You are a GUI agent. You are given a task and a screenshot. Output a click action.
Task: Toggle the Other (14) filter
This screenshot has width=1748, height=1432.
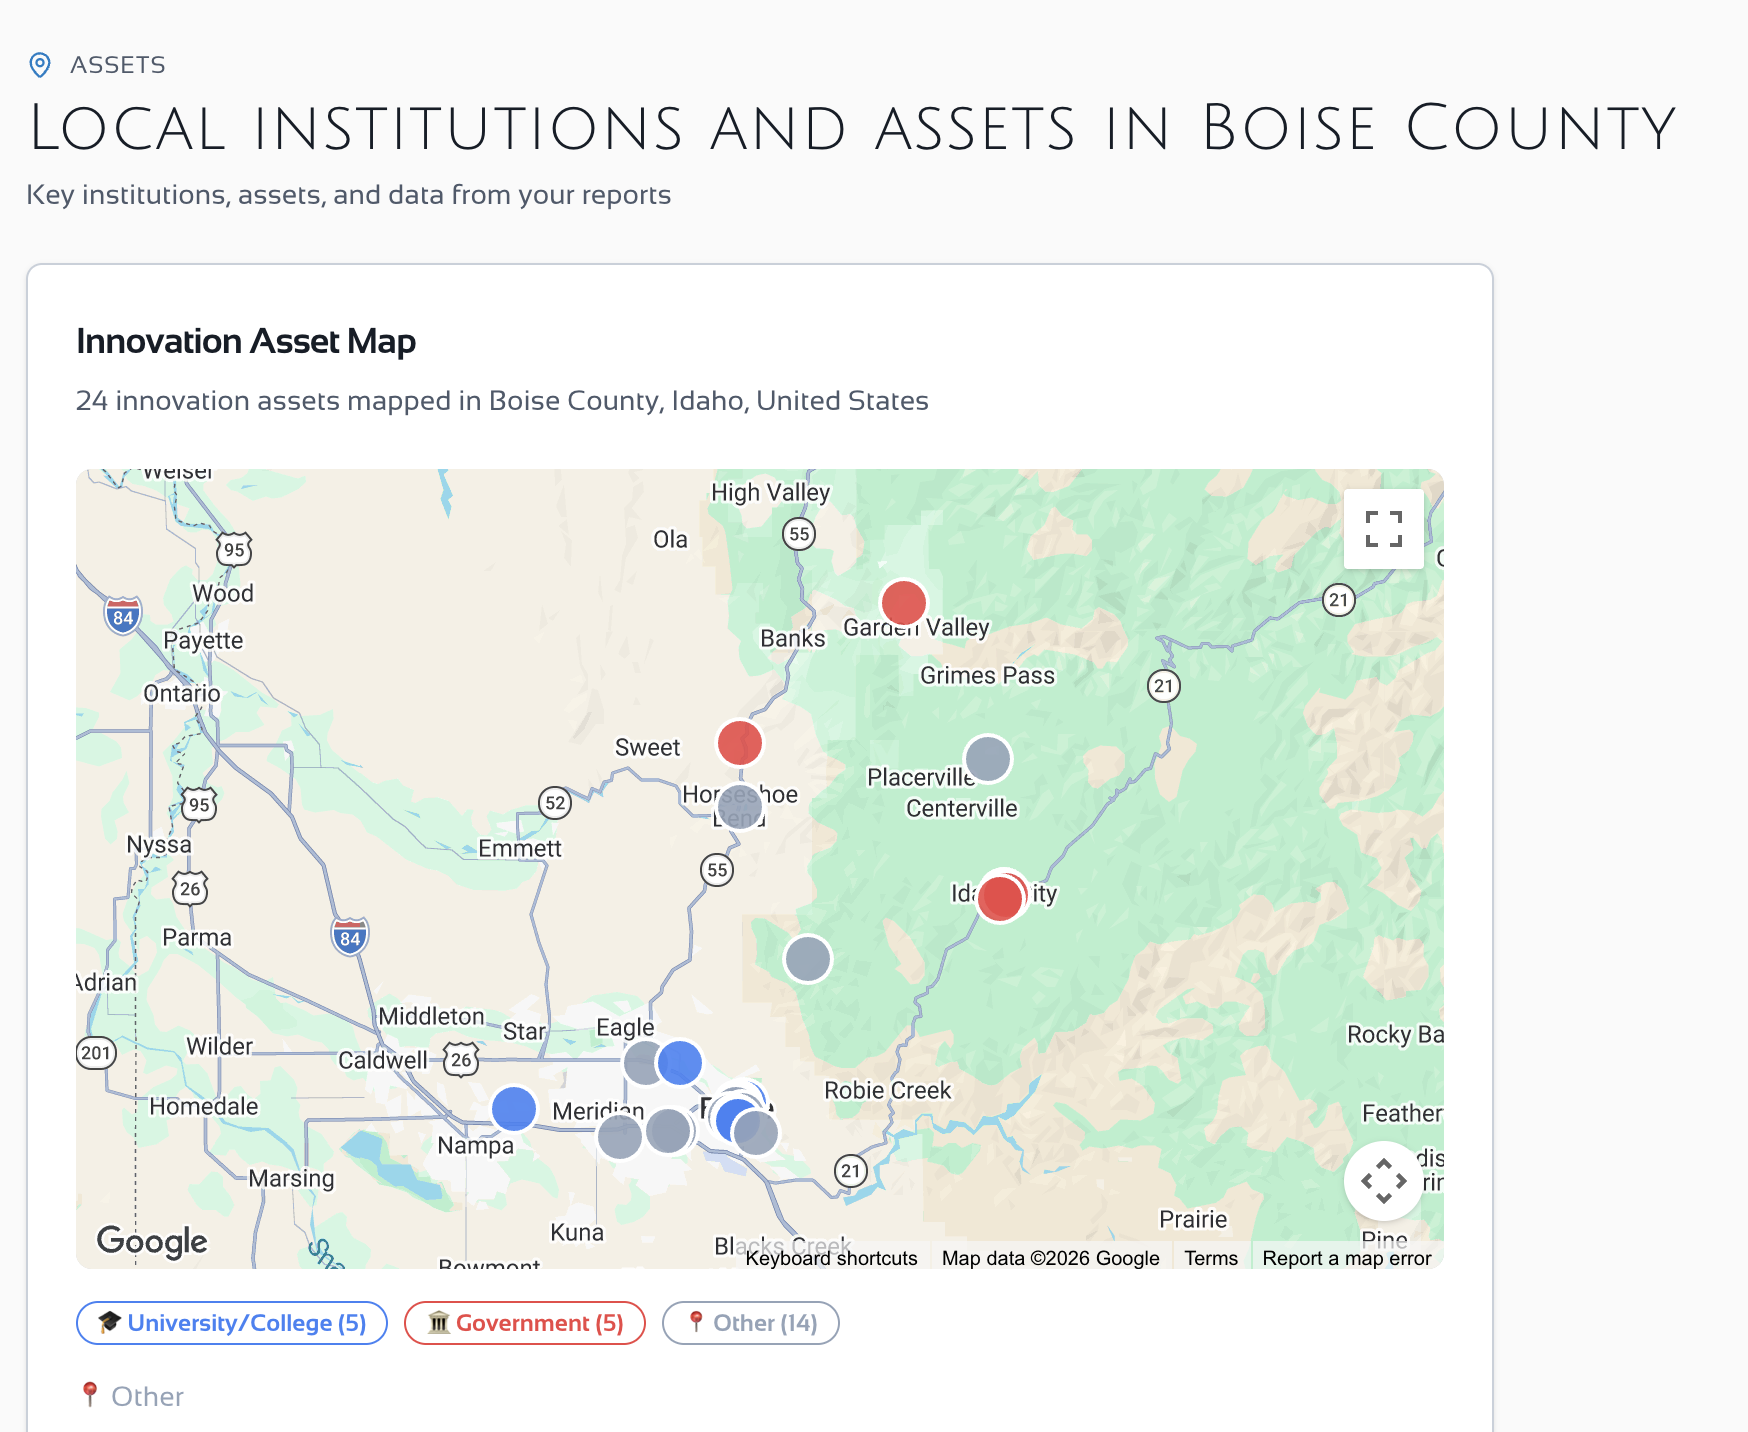pos(751,1323)
